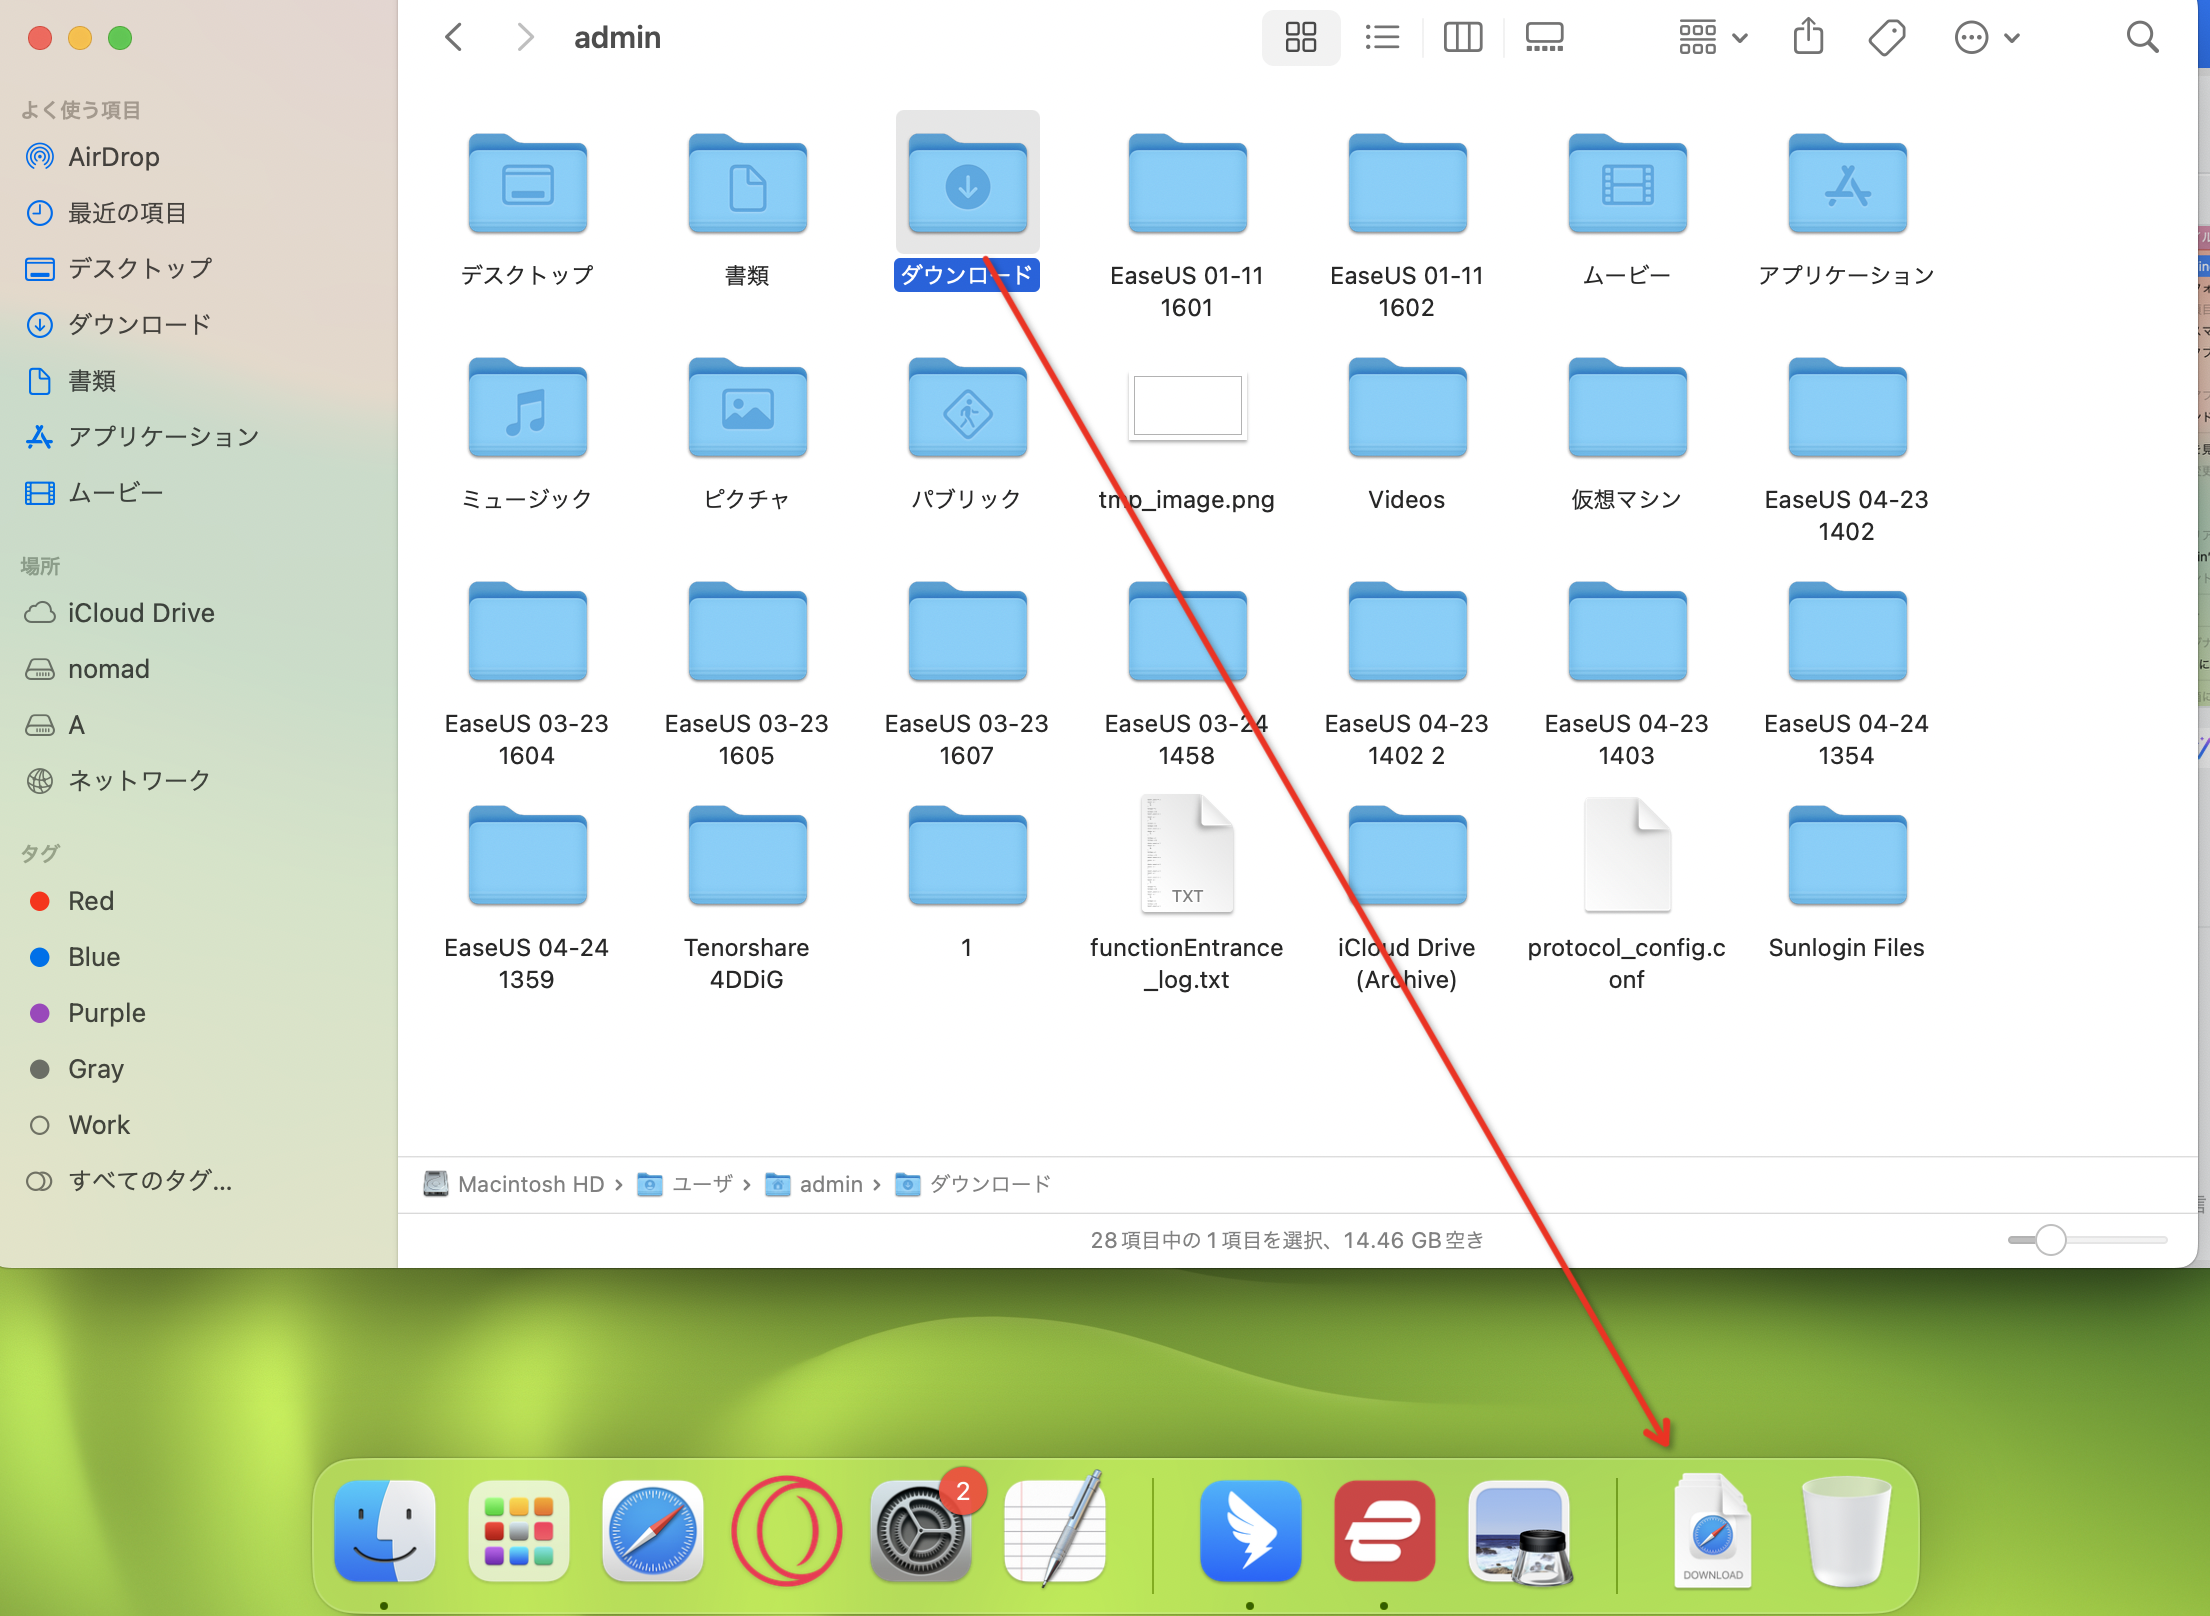Switch to icon view mode

(x=1300, y=38)
